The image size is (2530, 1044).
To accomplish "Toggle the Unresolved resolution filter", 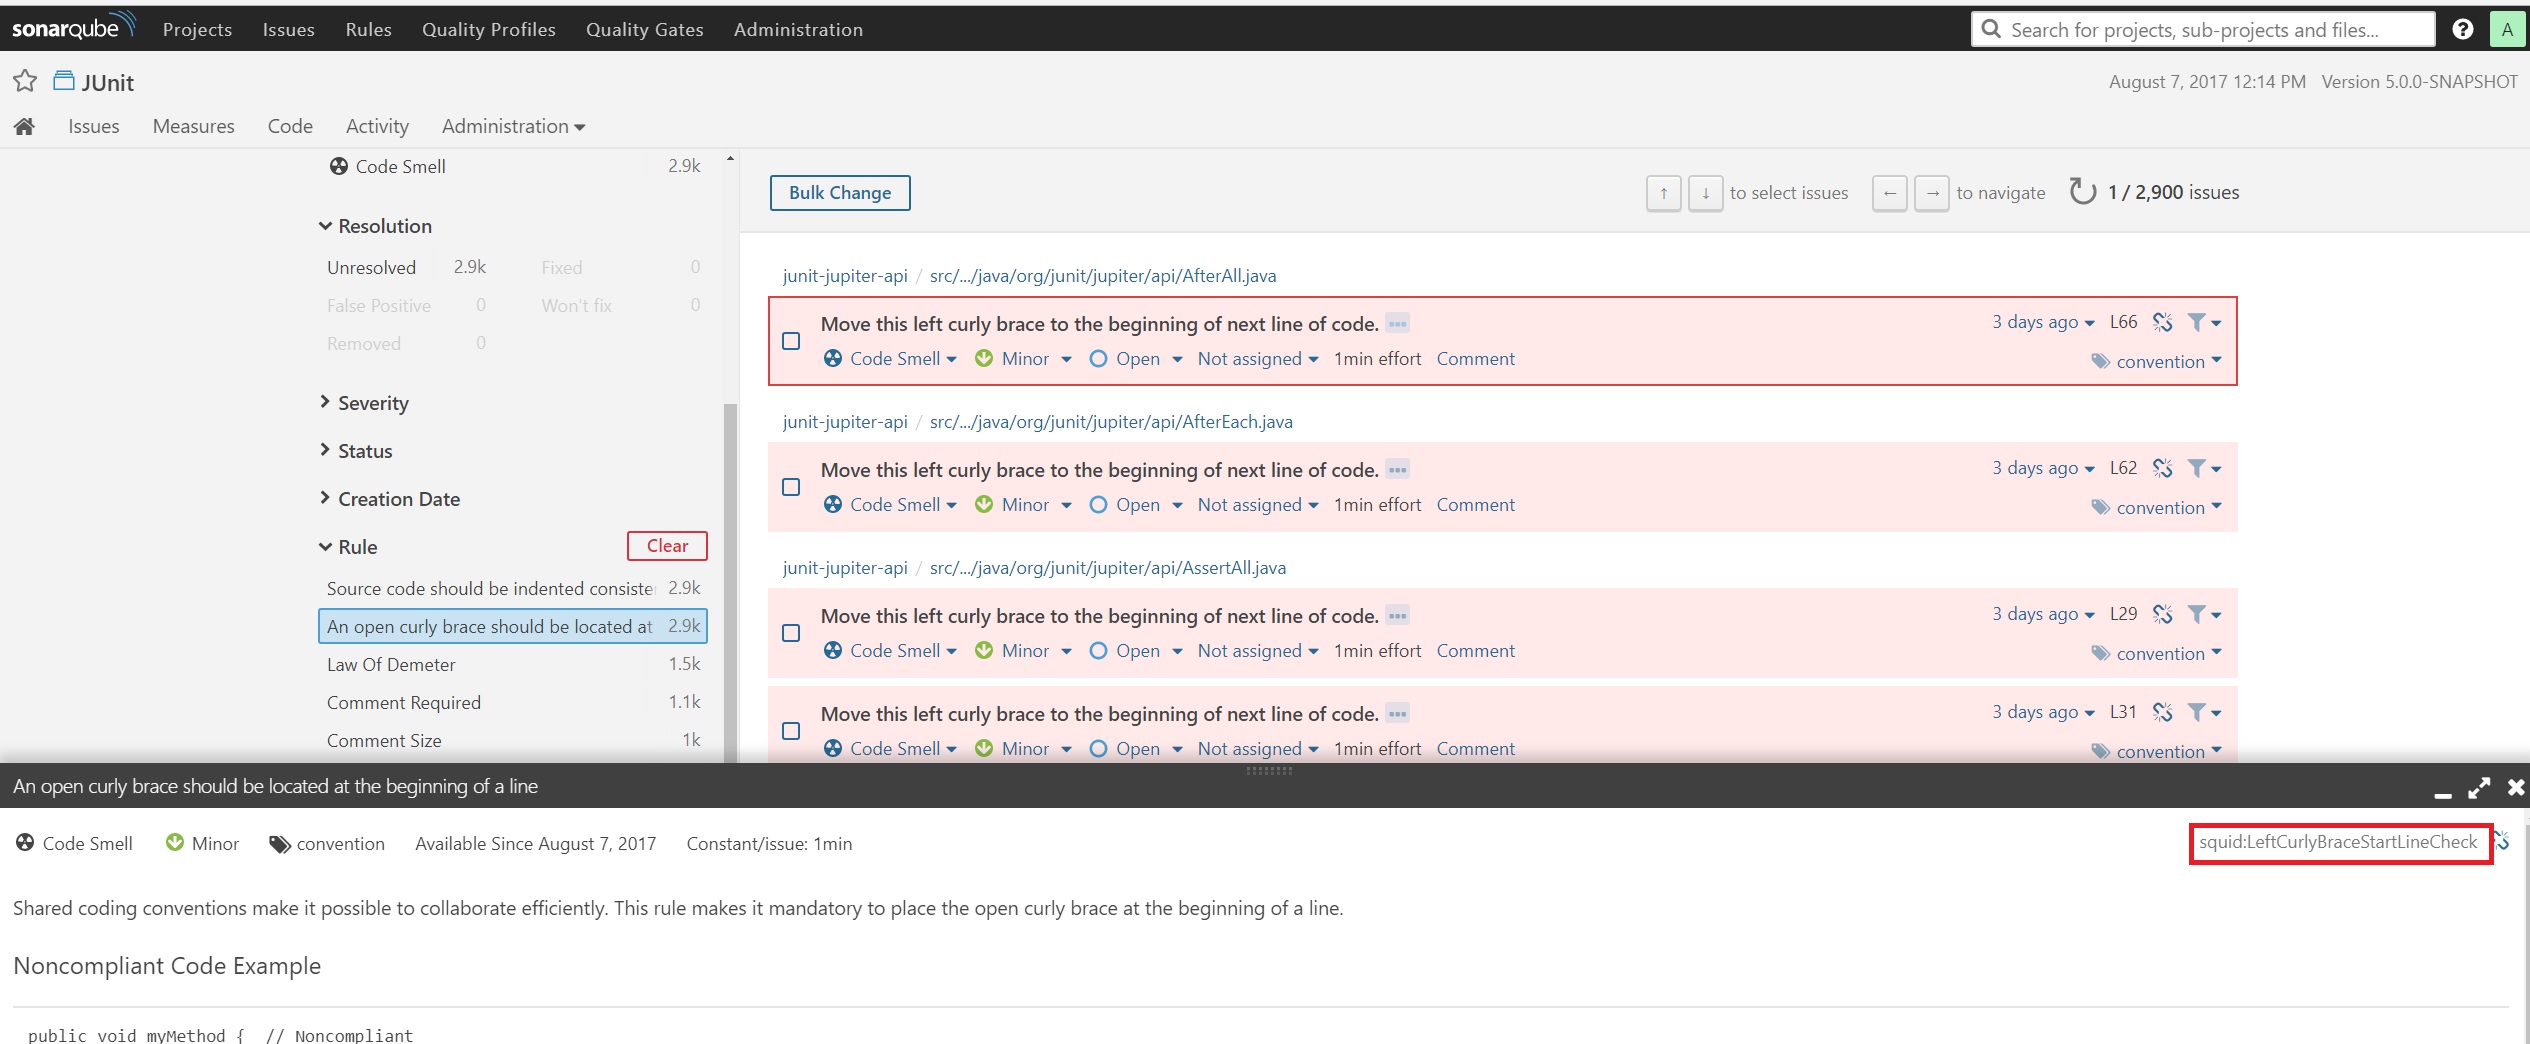I will point(406,267).
